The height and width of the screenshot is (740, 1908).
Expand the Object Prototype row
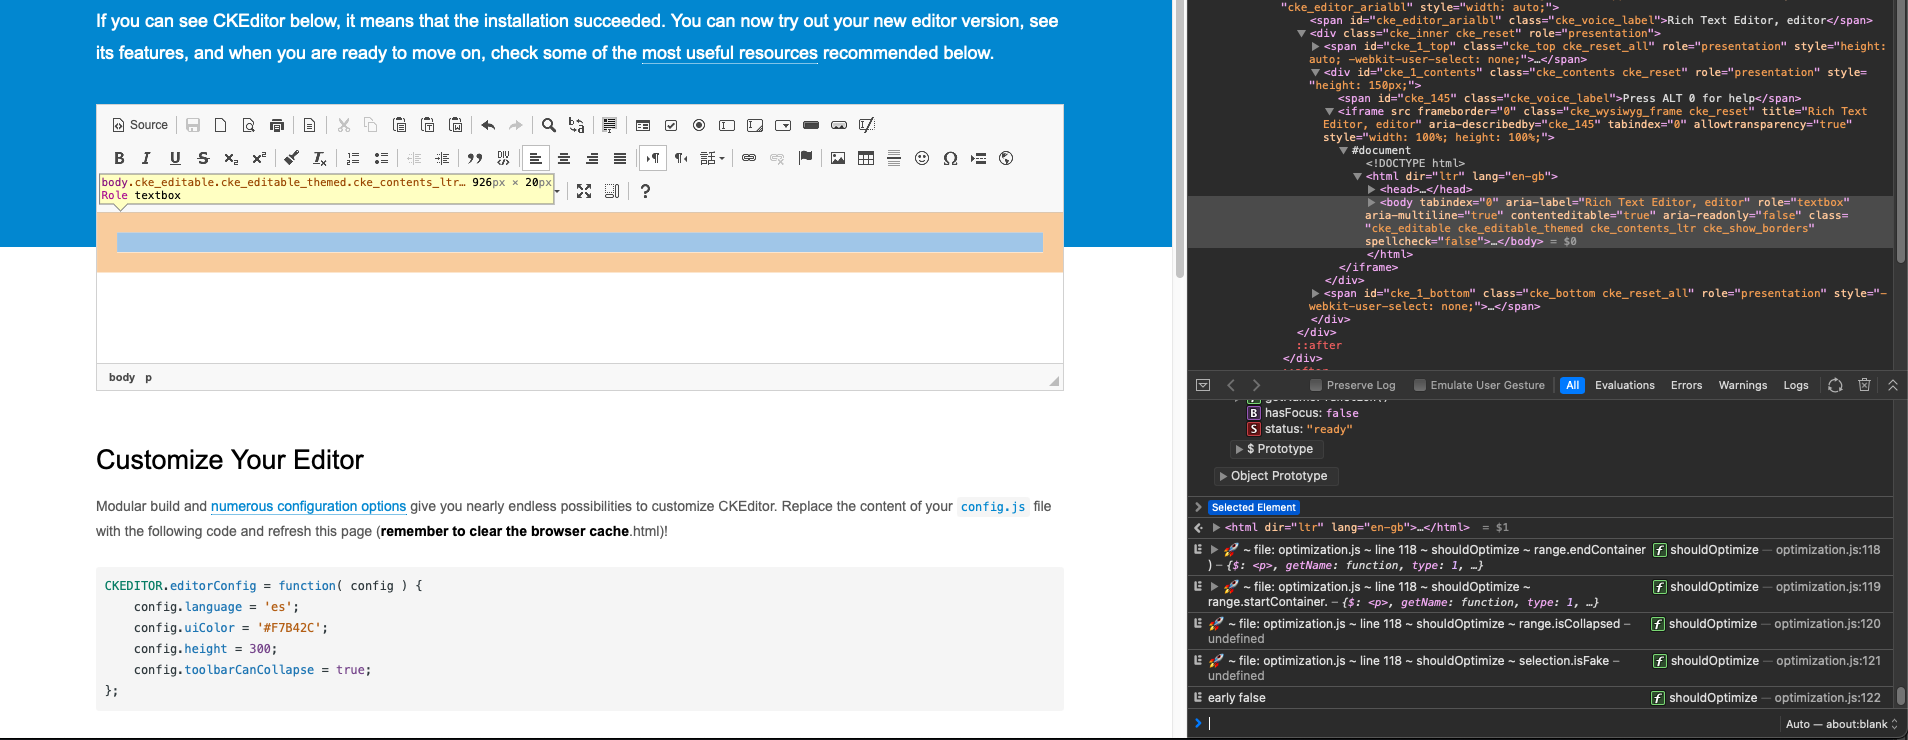(1224, 477)
